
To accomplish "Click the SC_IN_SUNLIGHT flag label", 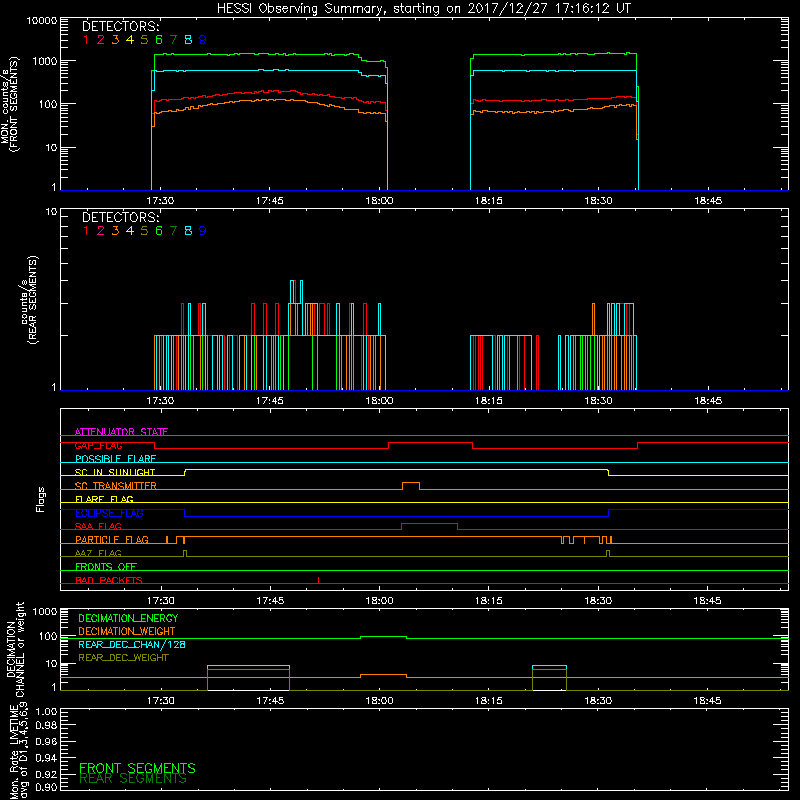I will [x=115, y=472].
